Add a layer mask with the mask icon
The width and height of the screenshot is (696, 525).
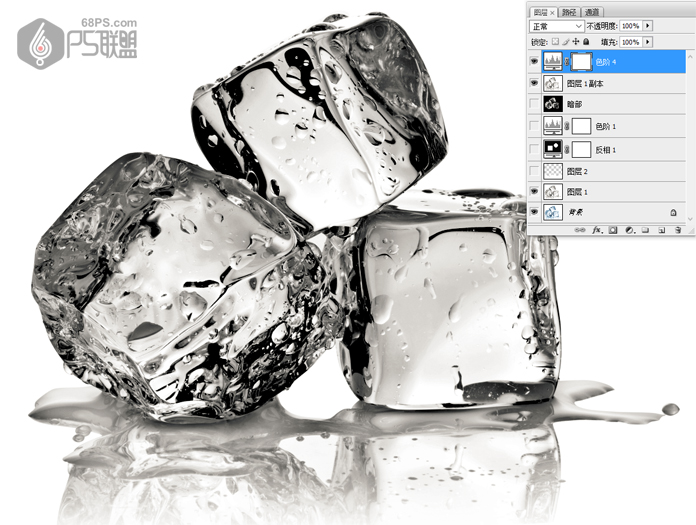[x=615, y=230]
